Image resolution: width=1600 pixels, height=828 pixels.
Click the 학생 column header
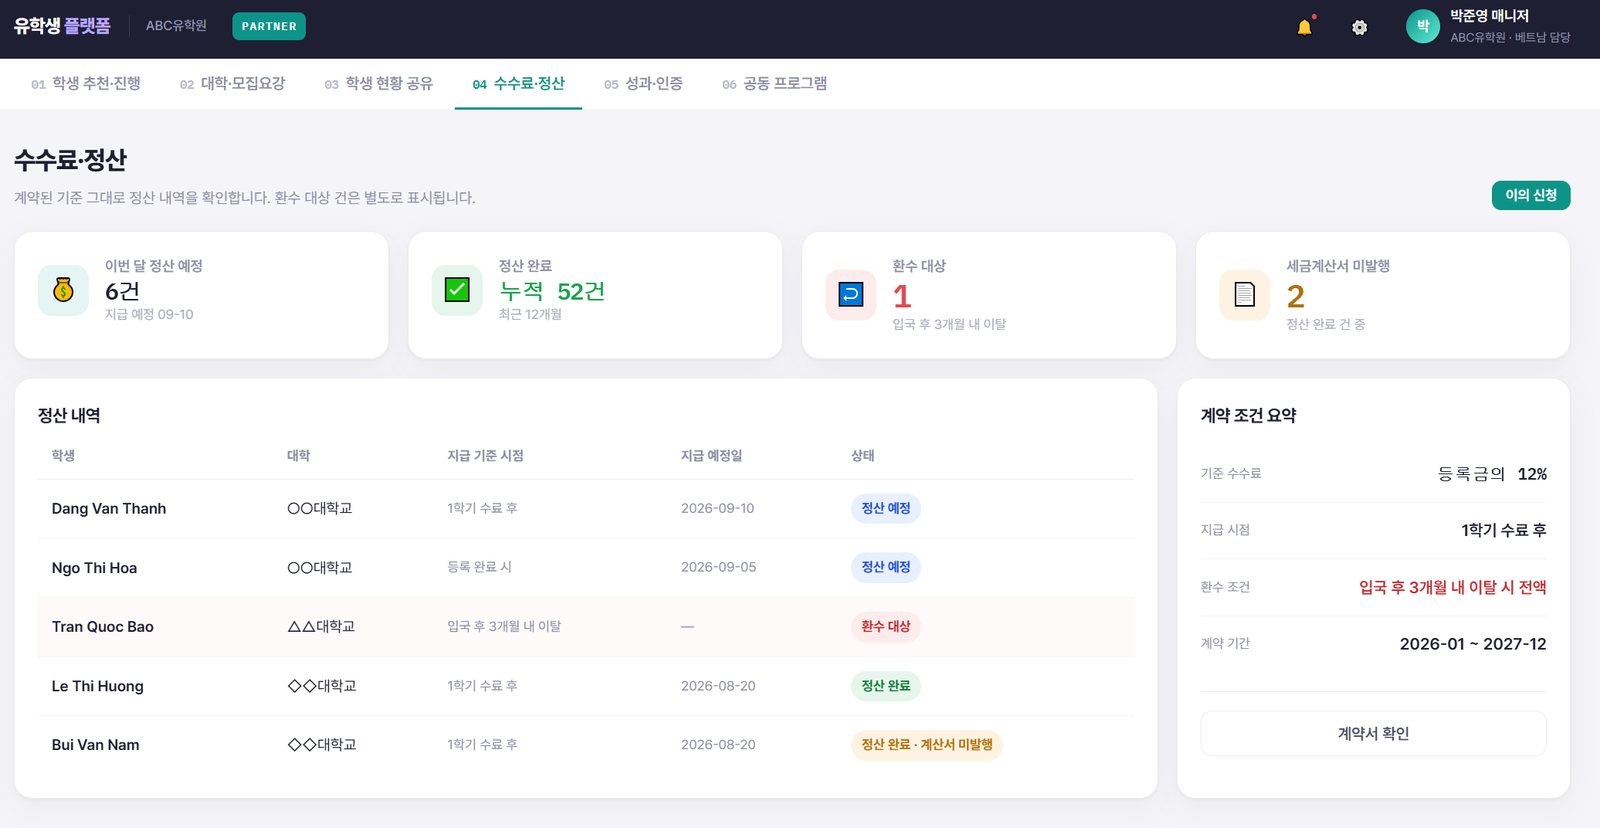click(63, 455)
